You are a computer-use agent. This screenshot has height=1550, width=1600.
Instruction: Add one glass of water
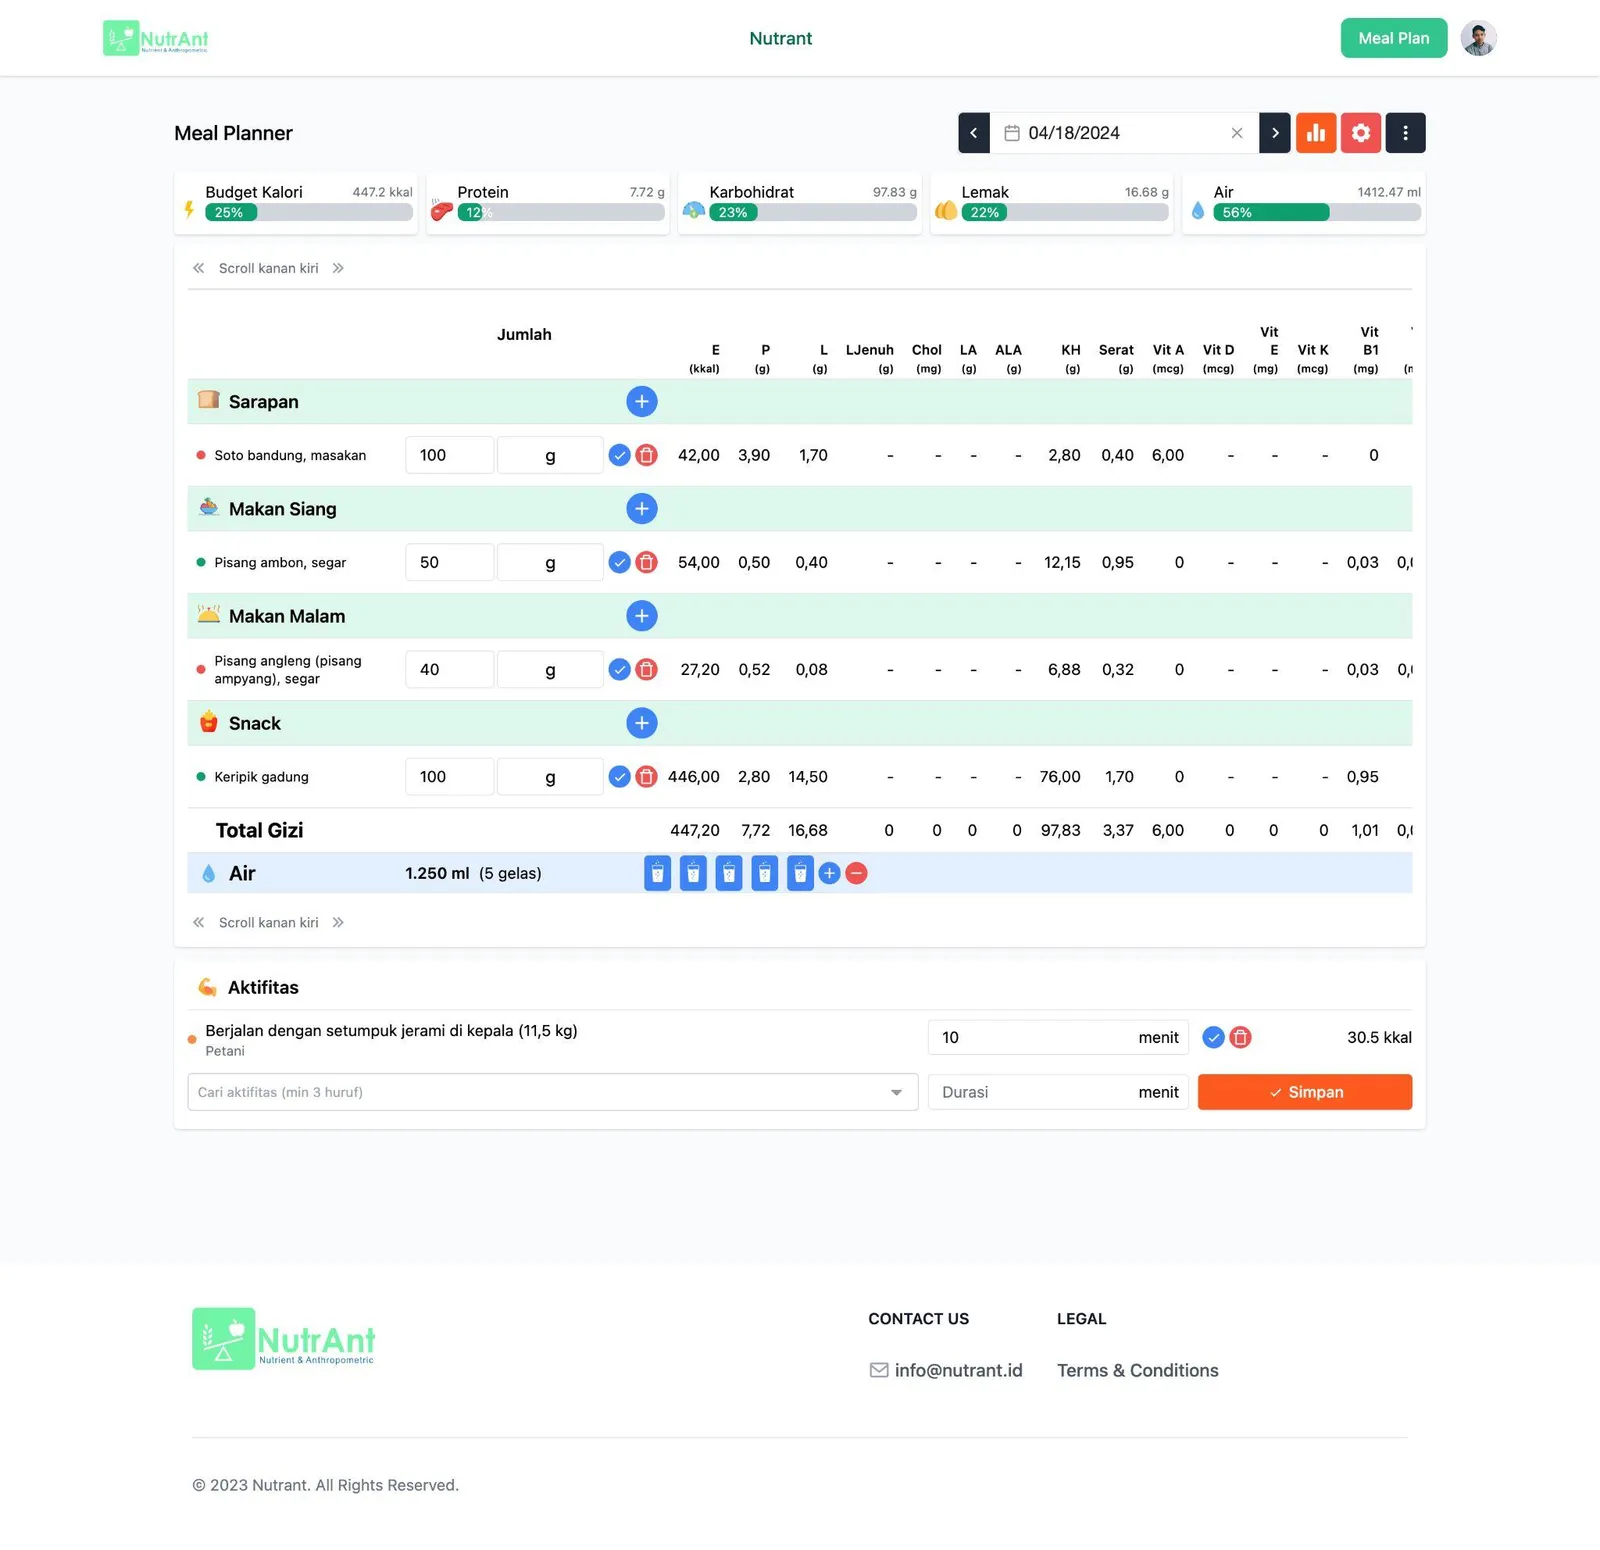829,873
